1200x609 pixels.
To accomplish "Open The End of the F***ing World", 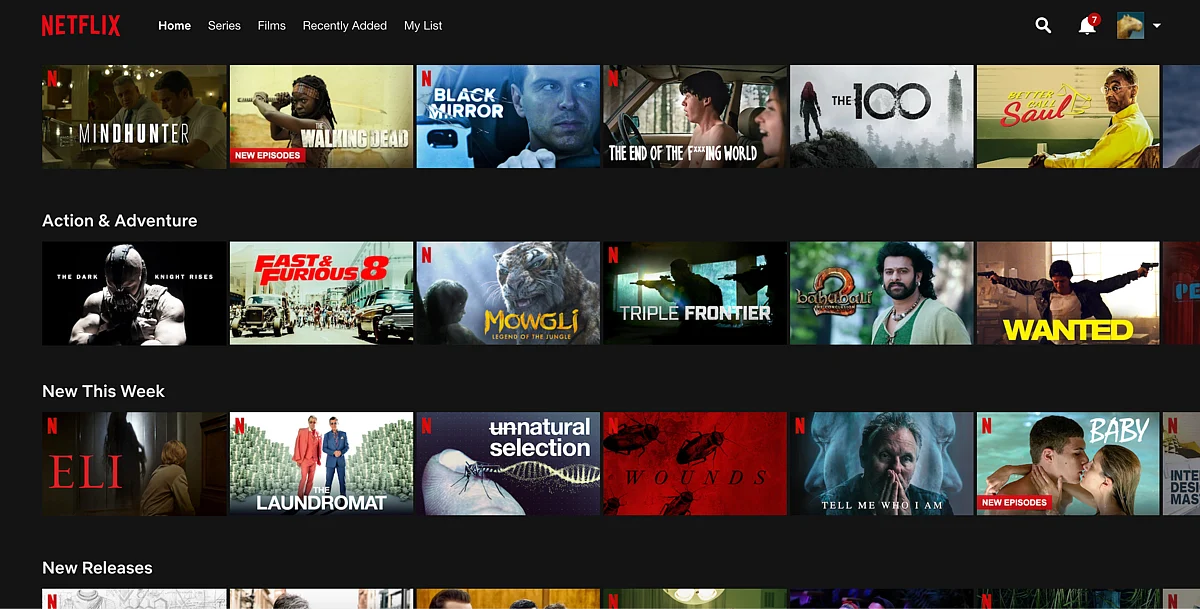I will coord(695,117).
